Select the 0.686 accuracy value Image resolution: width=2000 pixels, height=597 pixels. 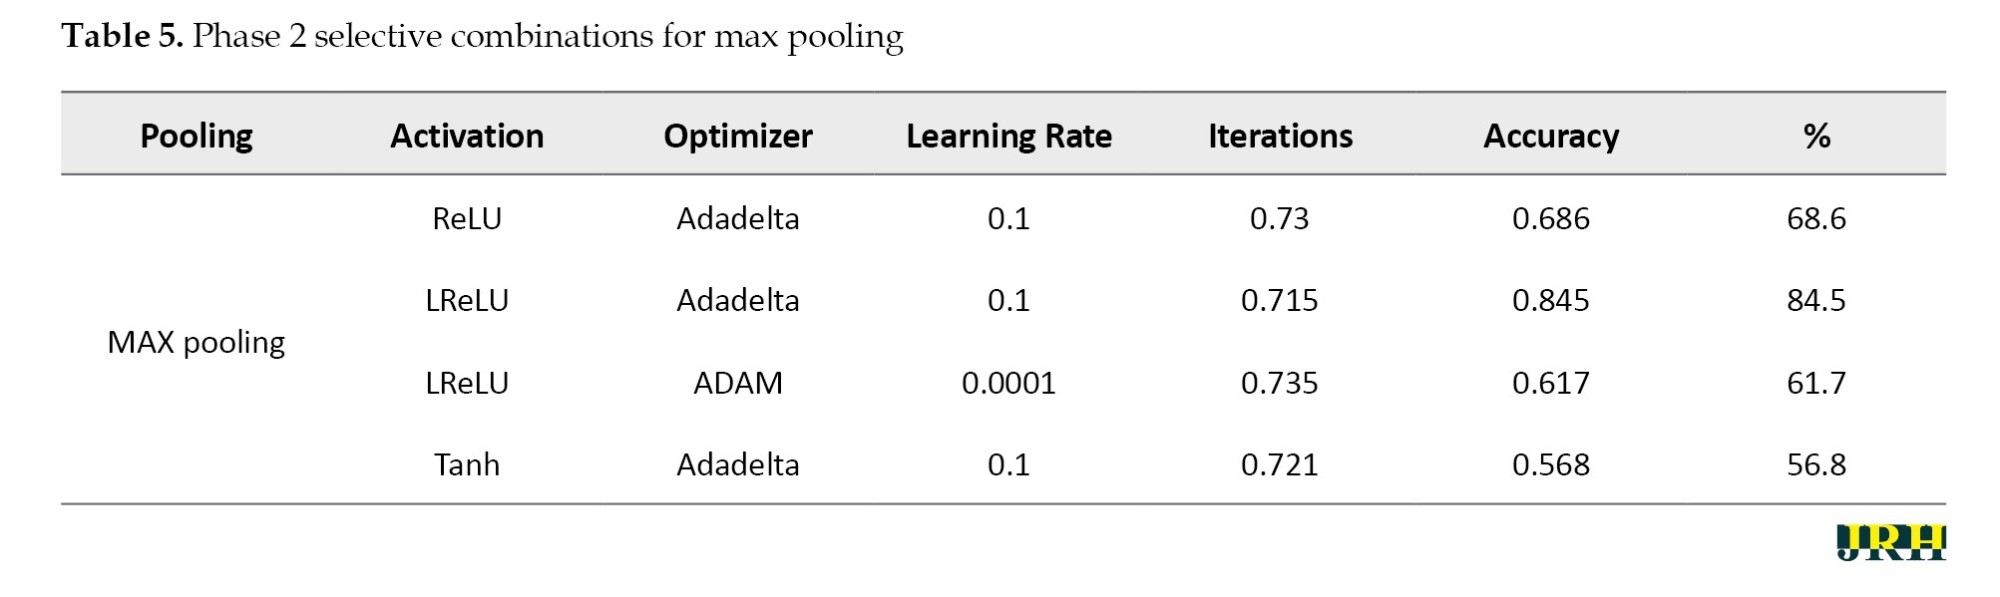(x=1550, y=218)
